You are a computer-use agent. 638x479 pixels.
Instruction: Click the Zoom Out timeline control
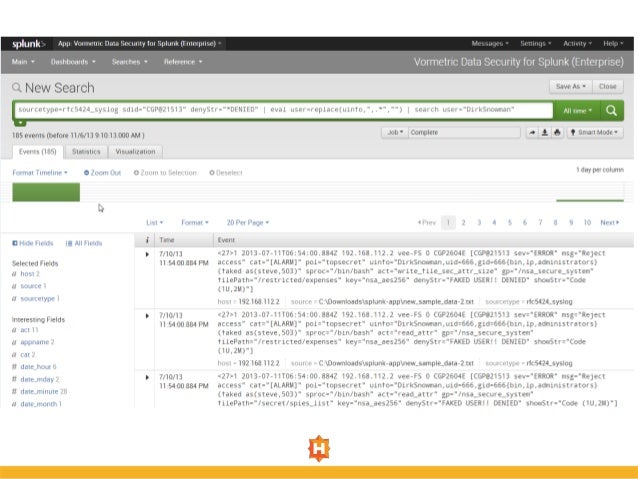[103, 173]
